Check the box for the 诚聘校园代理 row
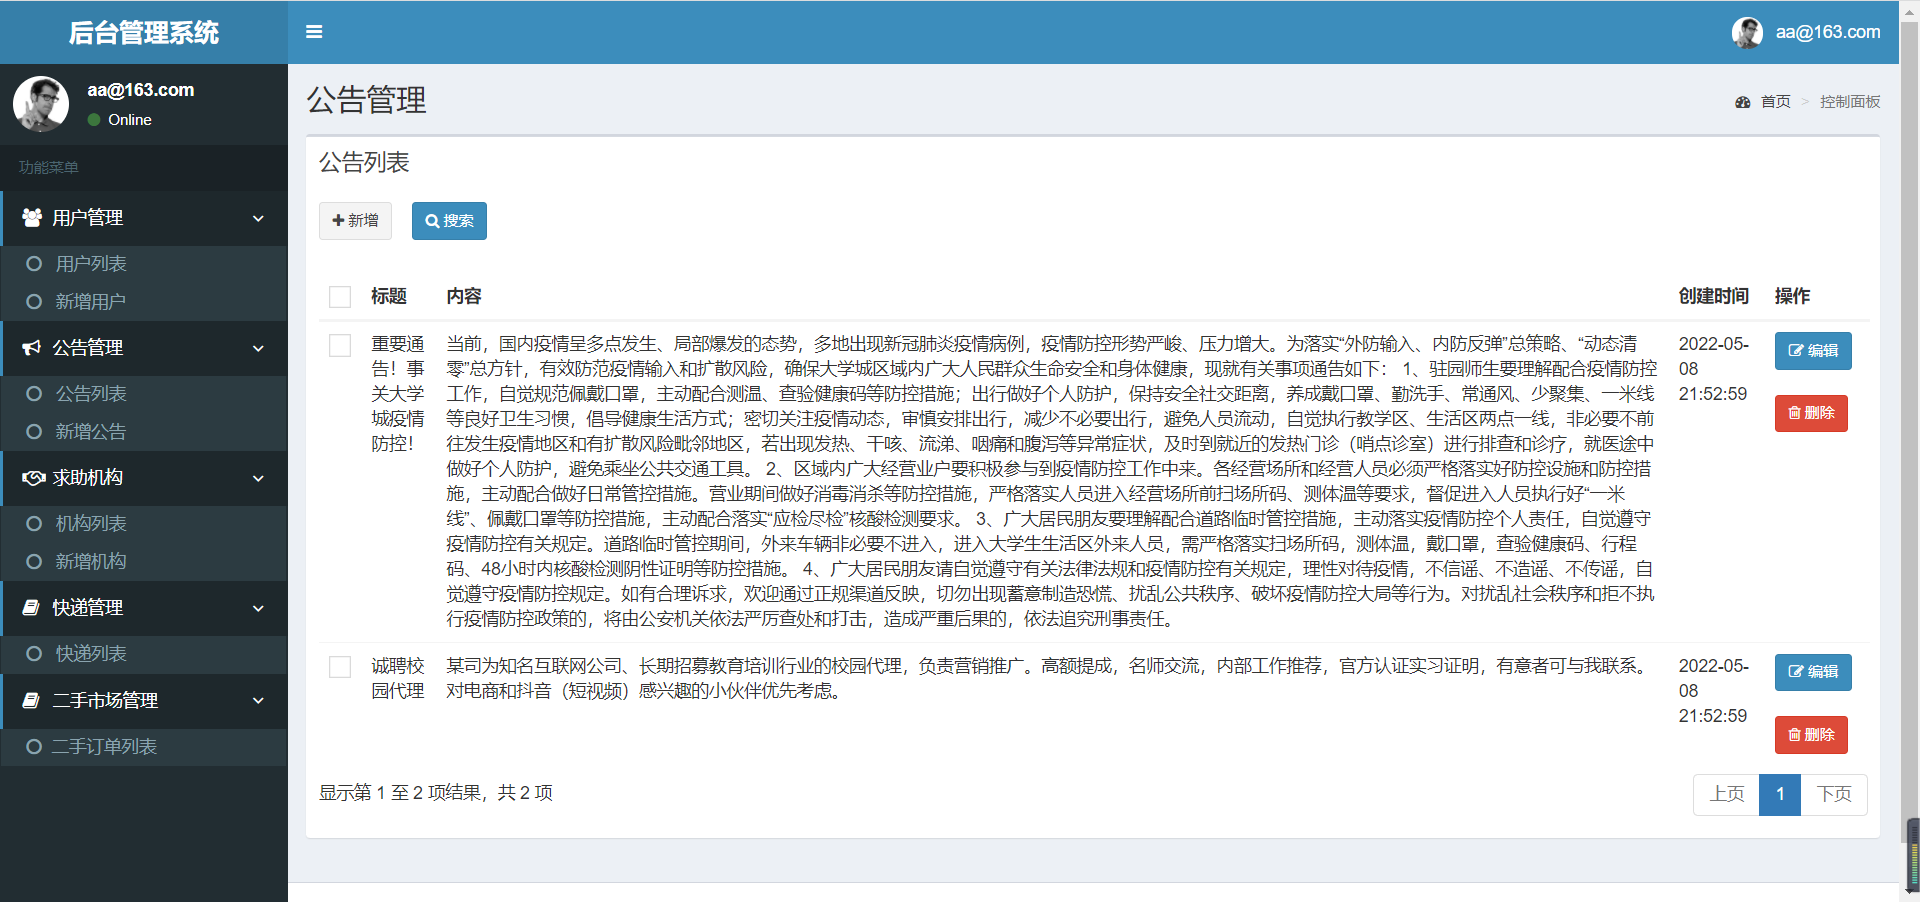This screenshot has width=1920, height=902. [340, 667]
